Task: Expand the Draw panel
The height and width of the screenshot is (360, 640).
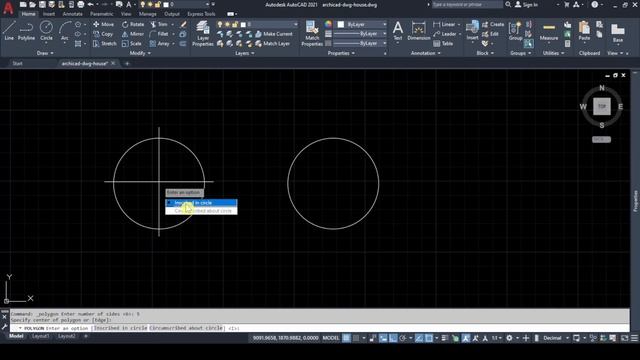Action: pos(45,53)
